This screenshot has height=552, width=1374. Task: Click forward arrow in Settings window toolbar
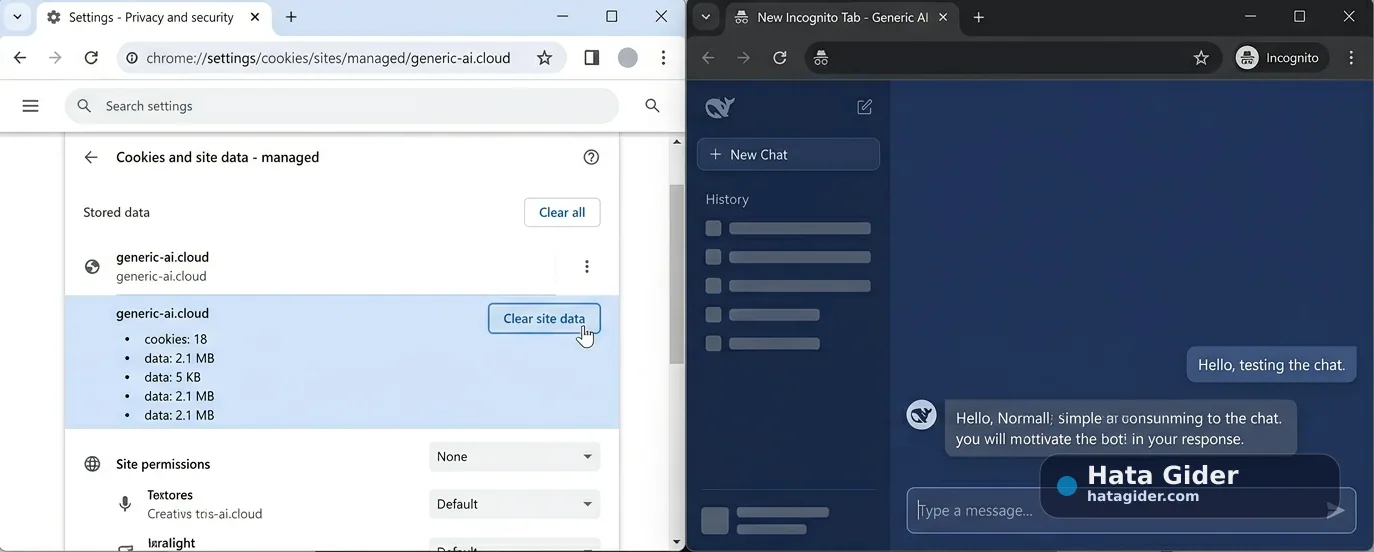[x=55, y=58]
